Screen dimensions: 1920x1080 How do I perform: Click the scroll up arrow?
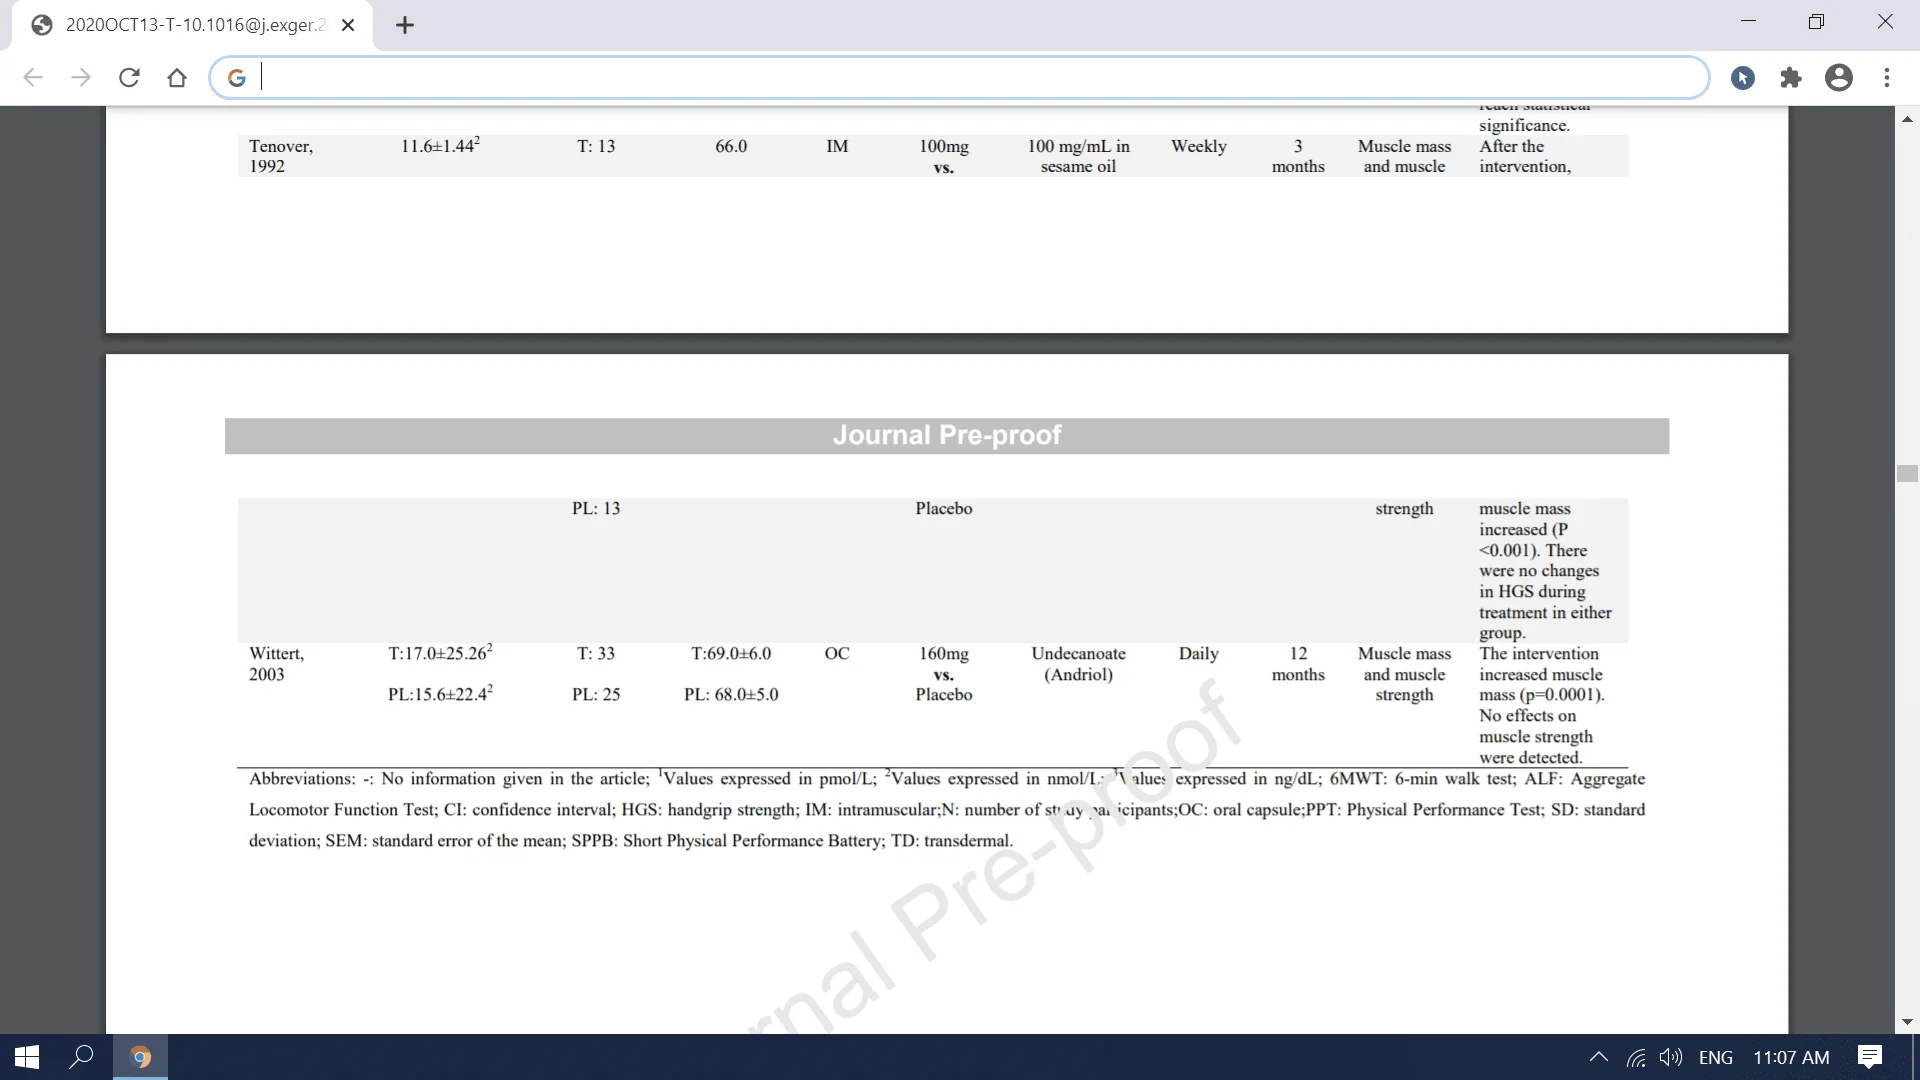click(x=1907, y=119)
